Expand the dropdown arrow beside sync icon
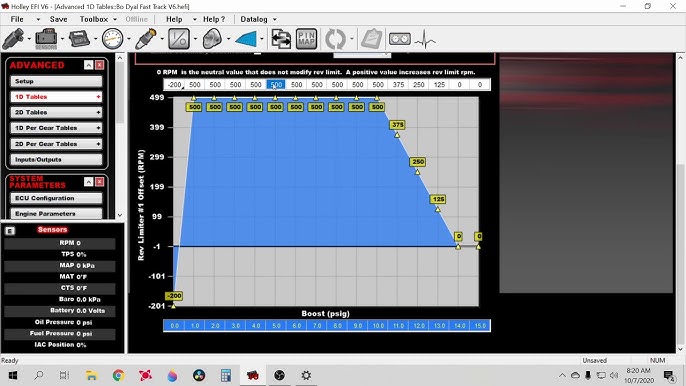Viewport: 686px width, 386px height. coord(351,39)
